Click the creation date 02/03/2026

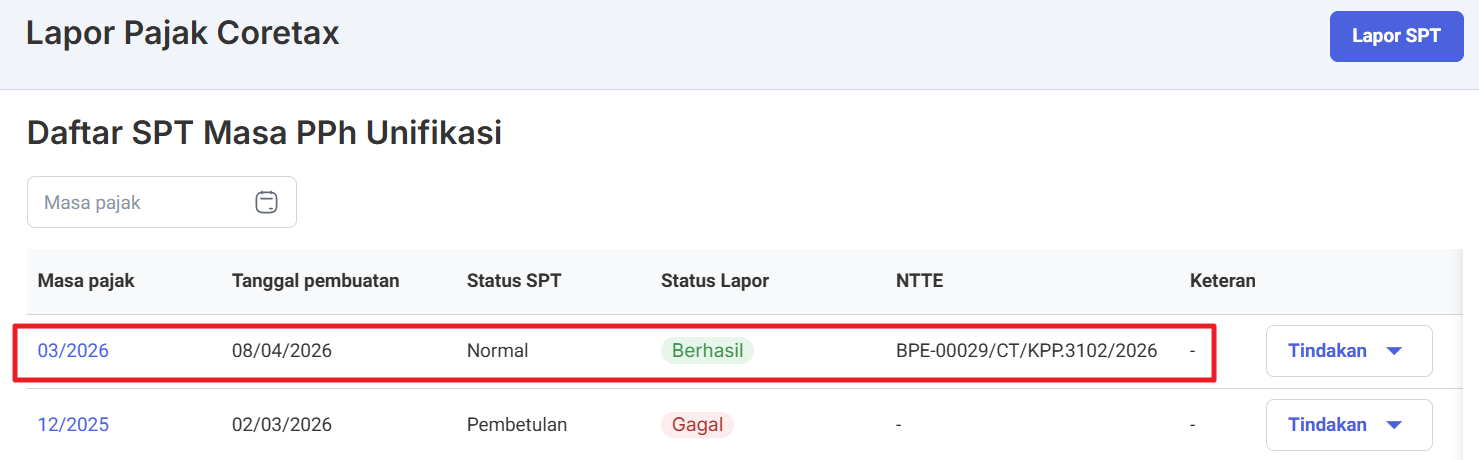(282, 425)
